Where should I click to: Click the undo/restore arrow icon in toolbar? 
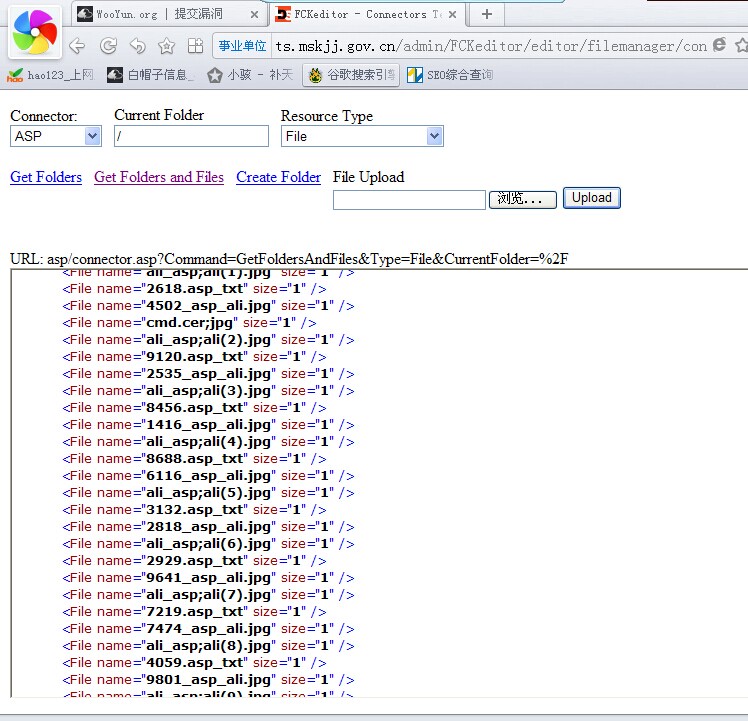(x=138, y=46)
